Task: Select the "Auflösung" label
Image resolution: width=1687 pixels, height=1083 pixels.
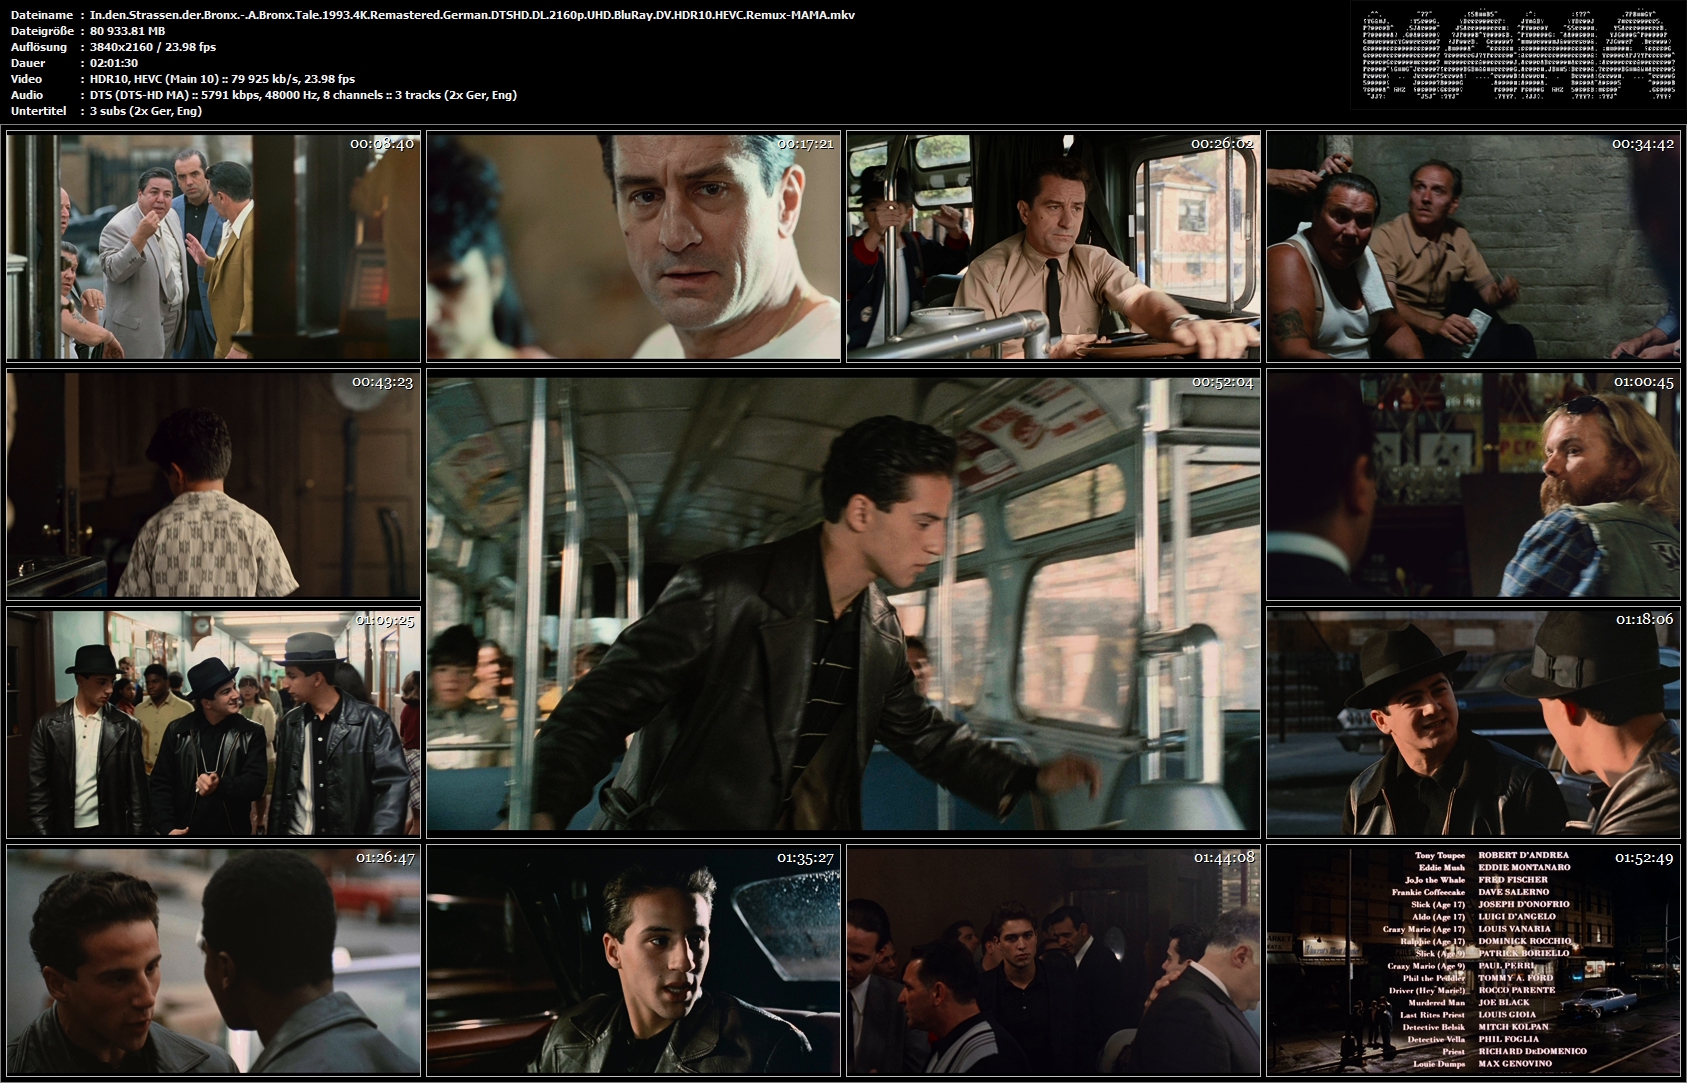Action: 38,47
